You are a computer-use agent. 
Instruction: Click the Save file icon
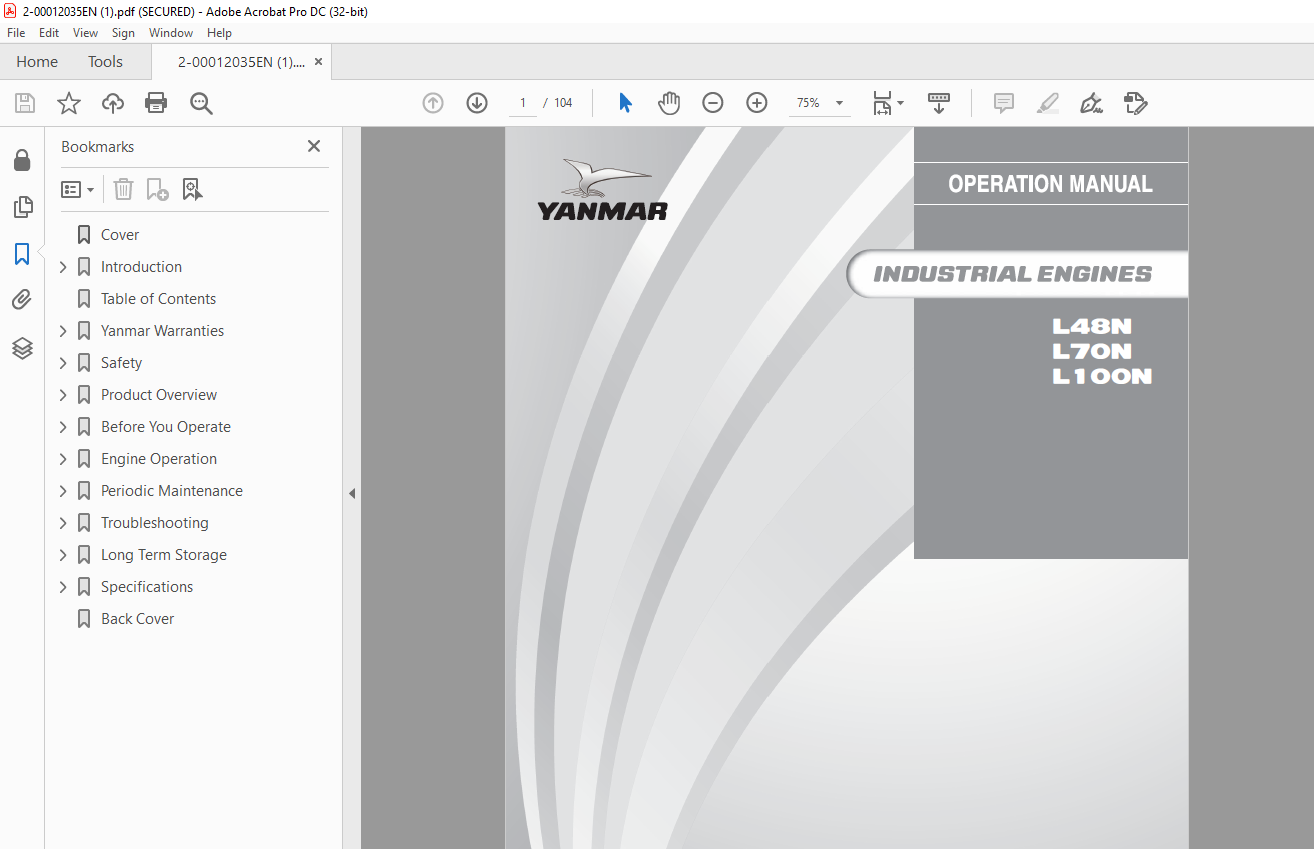[25, 103]
